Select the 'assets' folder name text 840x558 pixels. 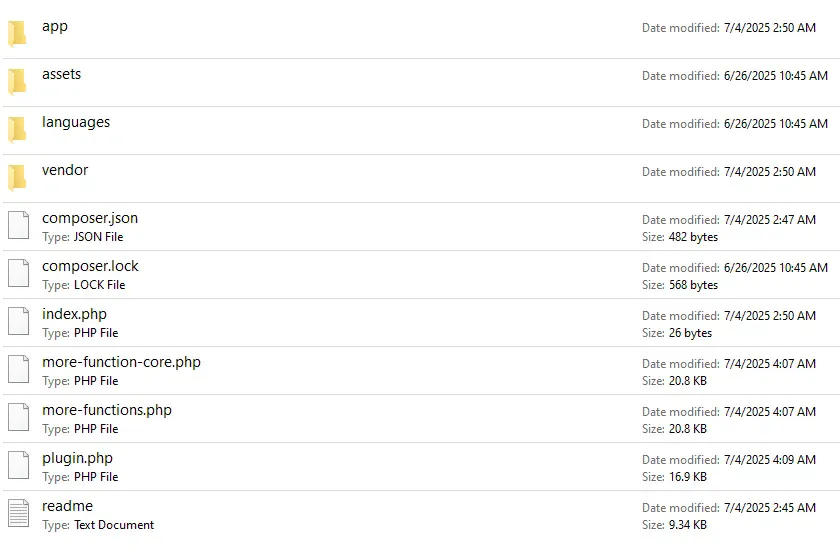point(61,74)
